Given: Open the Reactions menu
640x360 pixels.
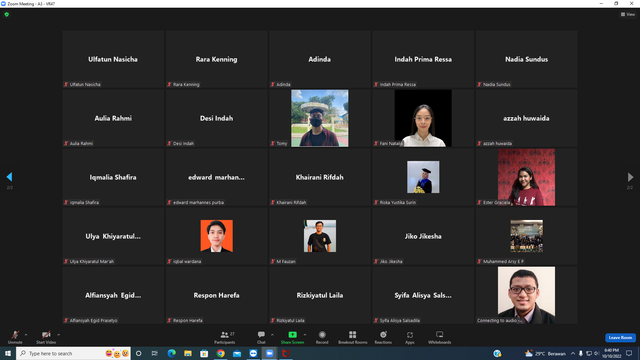Looking at the screenshot, I should (x=383, y=337).
